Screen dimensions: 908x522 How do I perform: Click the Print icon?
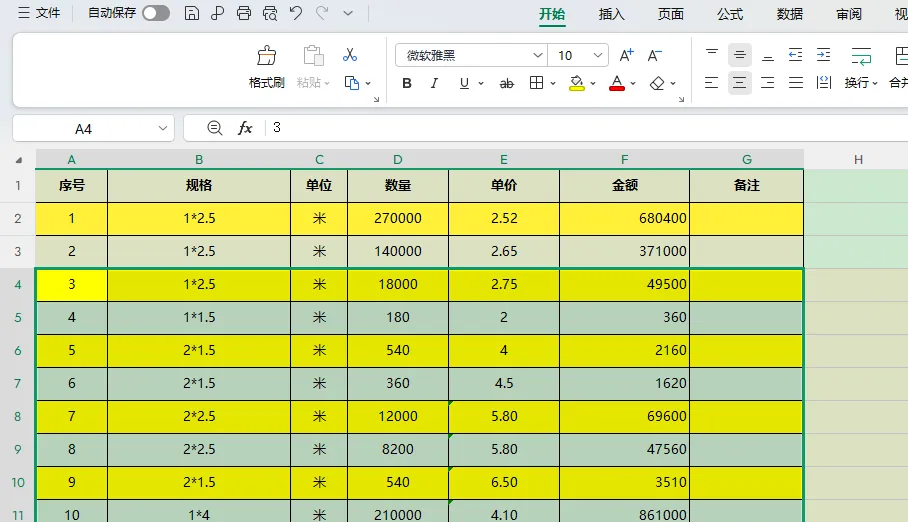pyautogui.click(x=244, y=13)
